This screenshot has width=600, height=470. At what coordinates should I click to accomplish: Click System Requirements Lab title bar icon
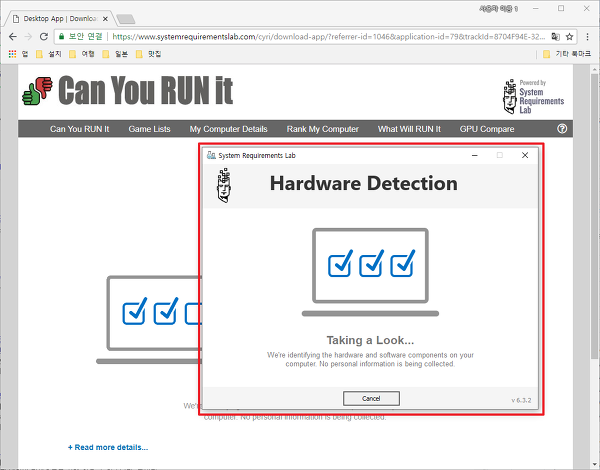[211, 155]
